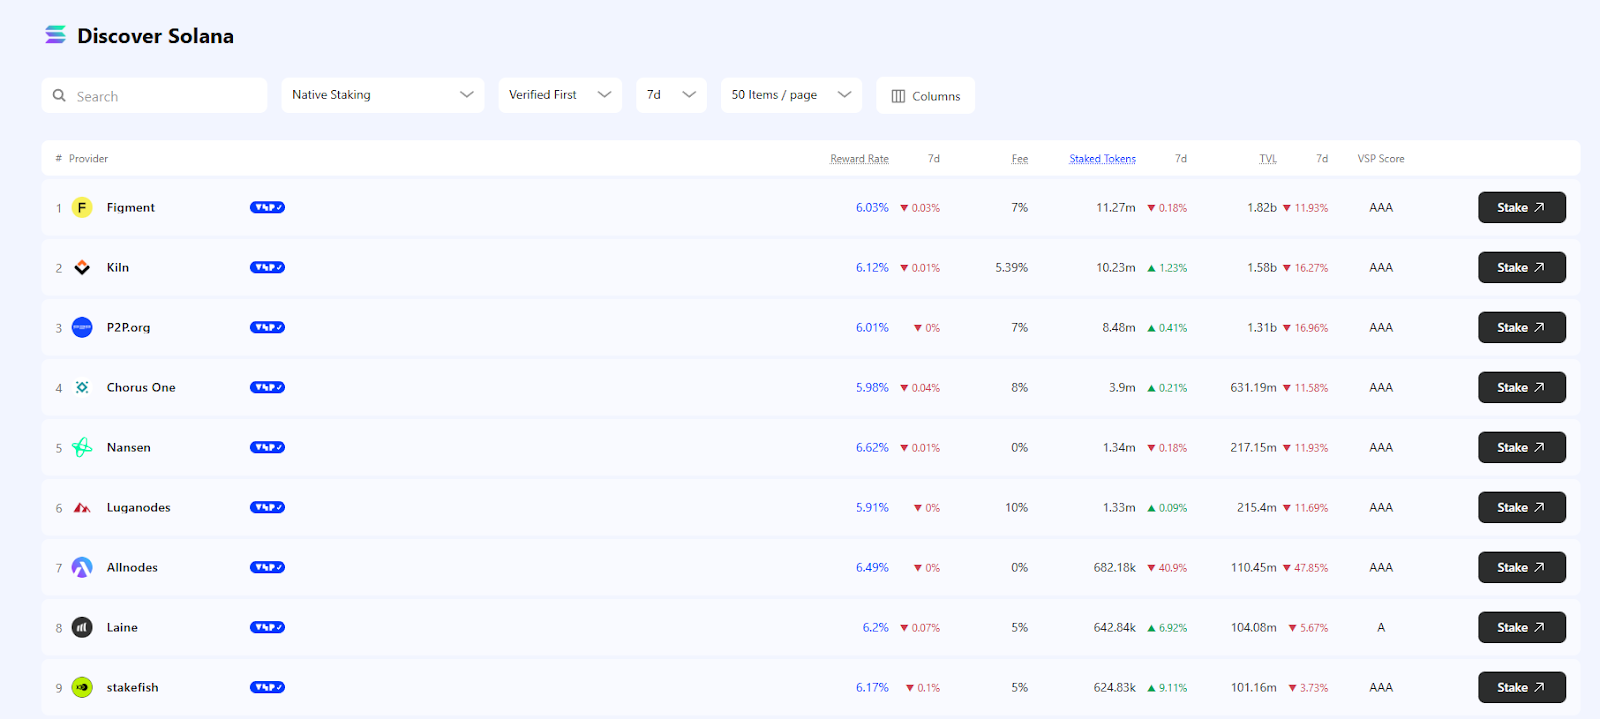Click the Figment provider logo
1600x719 pixels.
pyautogui.click(x=82, y=208)
